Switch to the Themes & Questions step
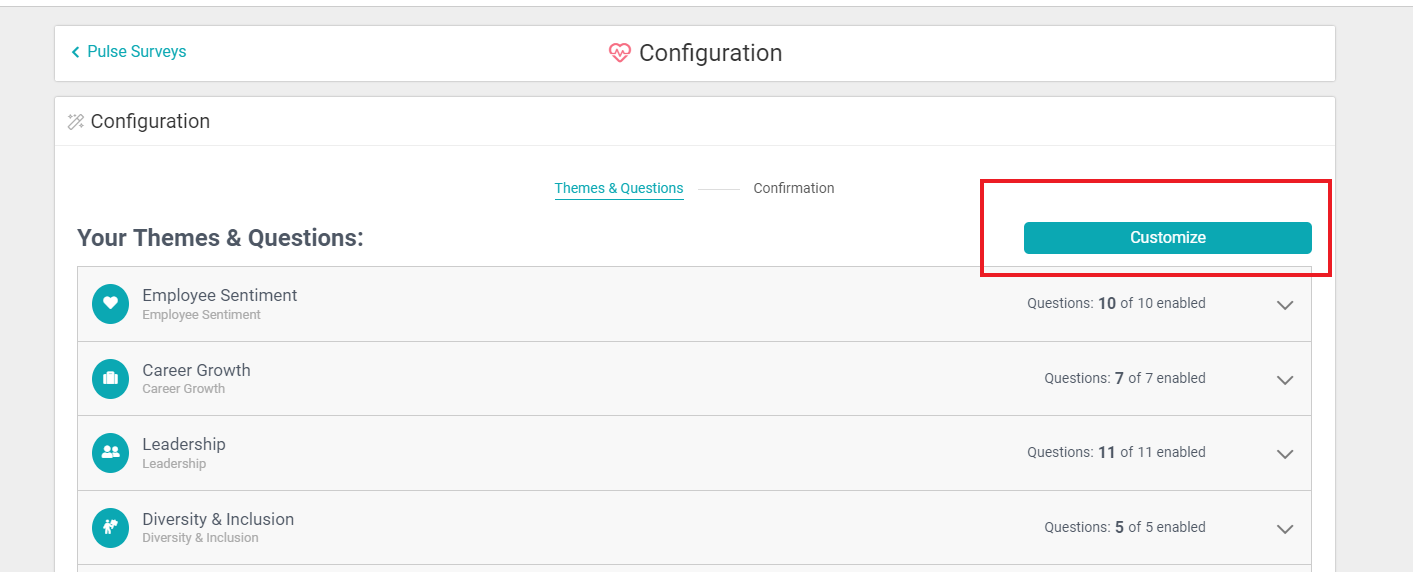This screenshot has width=1413, height=572. click(619, 188)
